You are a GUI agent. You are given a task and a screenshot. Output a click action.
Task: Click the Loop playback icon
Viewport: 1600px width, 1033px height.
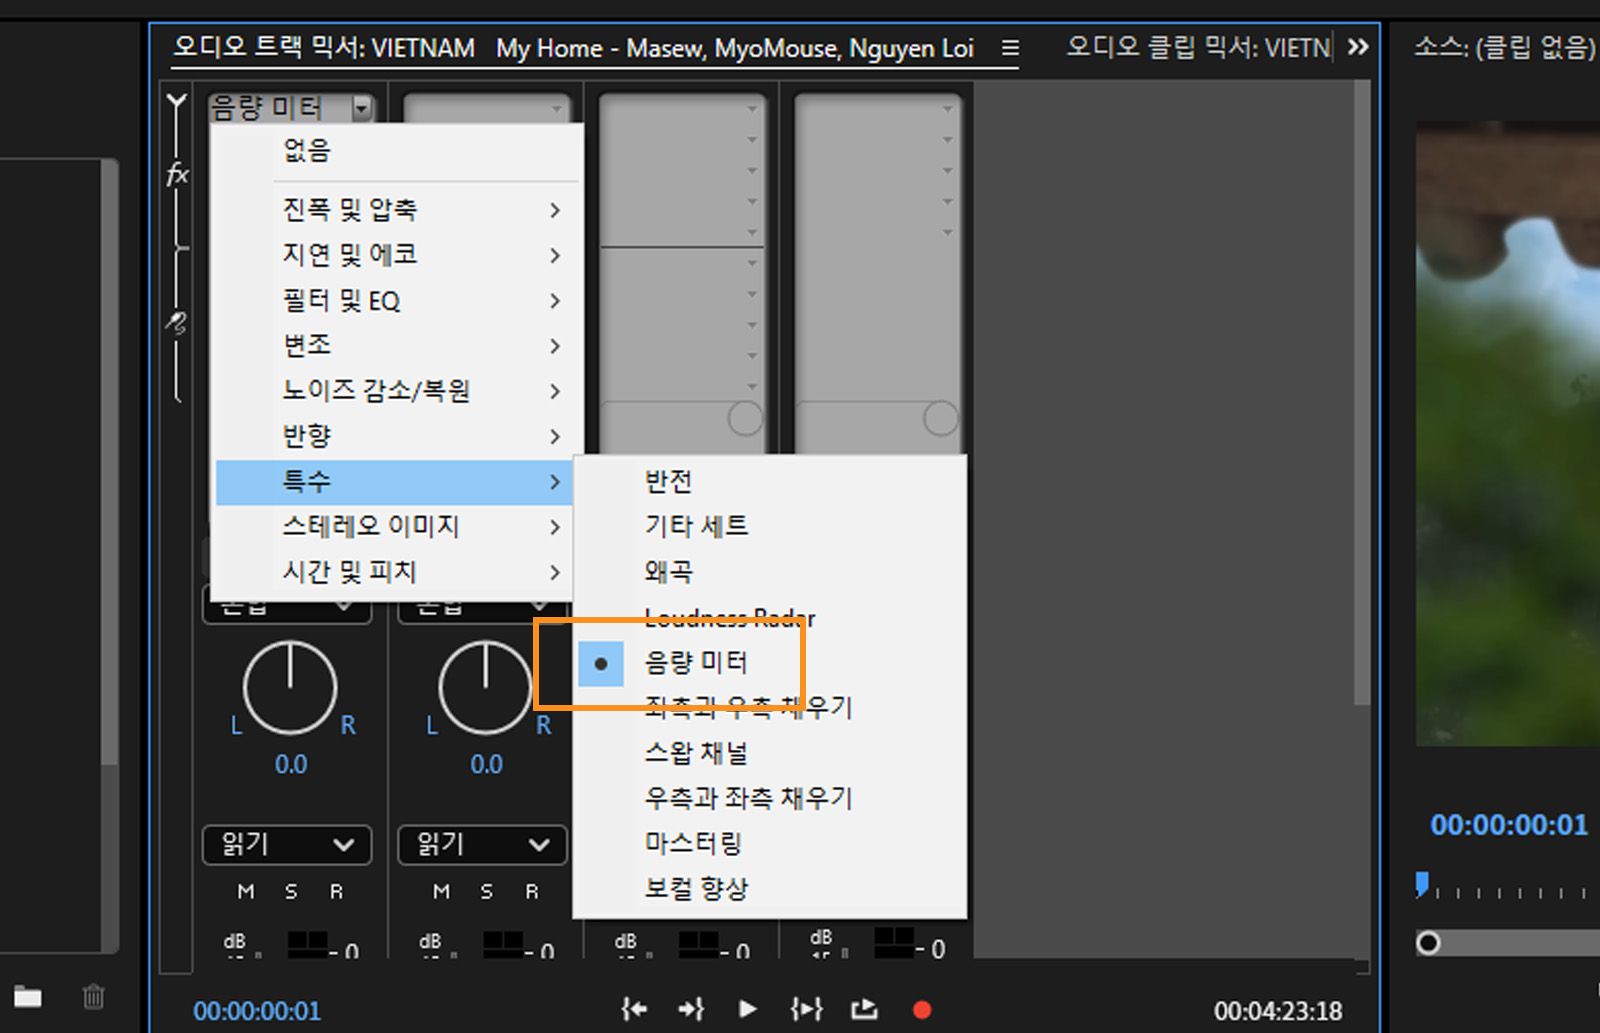pos(864,1010)
